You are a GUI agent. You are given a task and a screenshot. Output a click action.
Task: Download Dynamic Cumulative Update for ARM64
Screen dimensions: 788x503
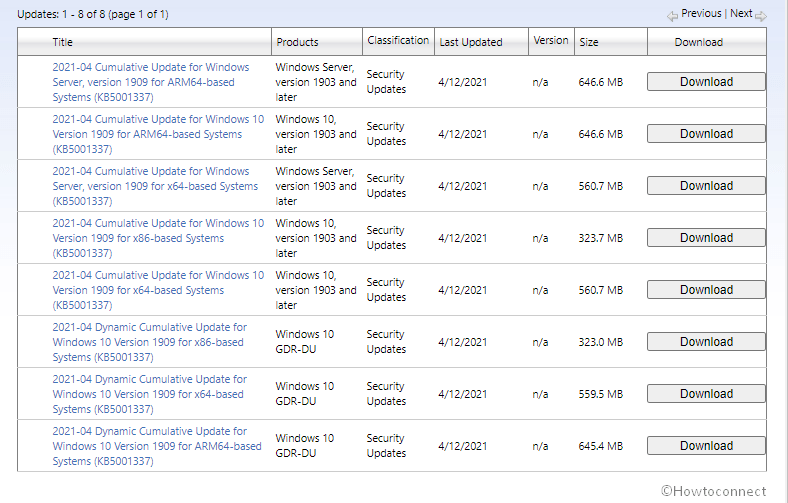706,446
